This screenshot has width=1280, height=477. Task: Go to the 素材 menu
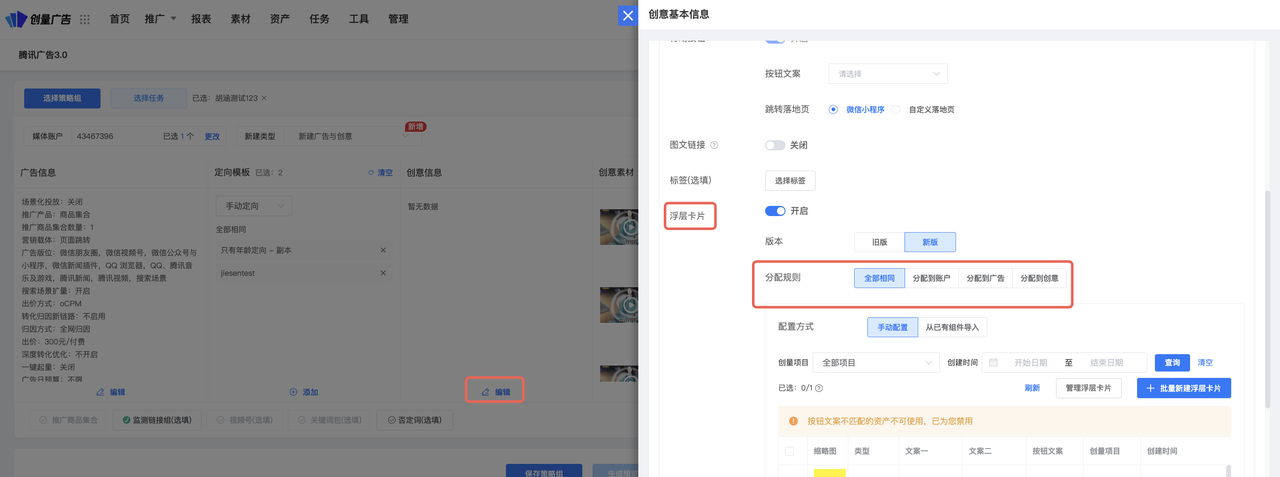click(x=240, y=19)
